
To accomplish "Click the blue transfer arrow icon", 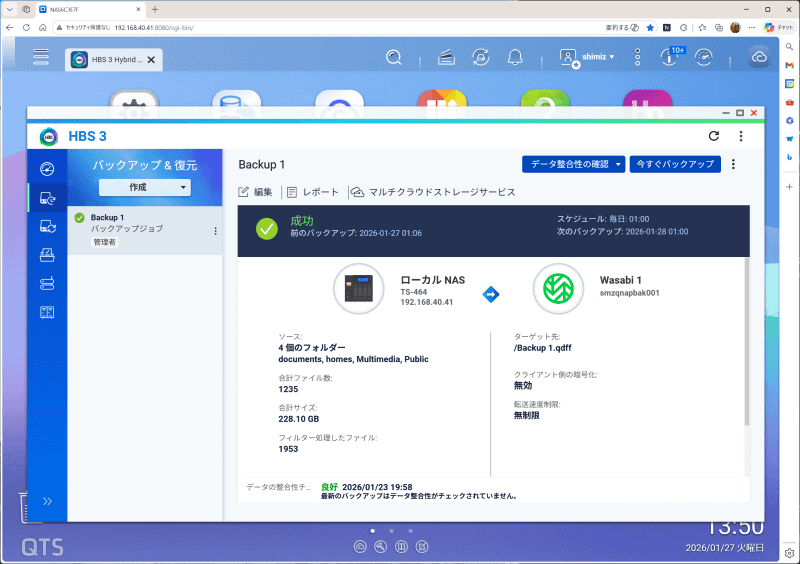I will (x=491, y=295).
